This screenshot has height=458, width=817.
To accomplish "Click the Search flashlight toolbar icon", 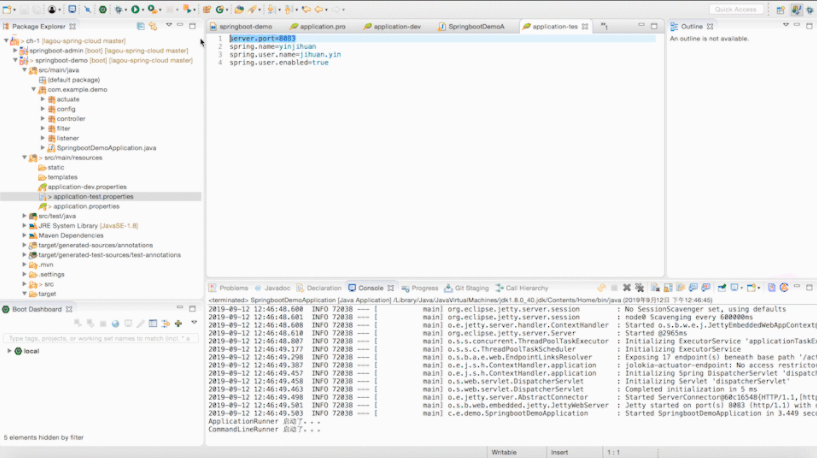I will point(252,9).
